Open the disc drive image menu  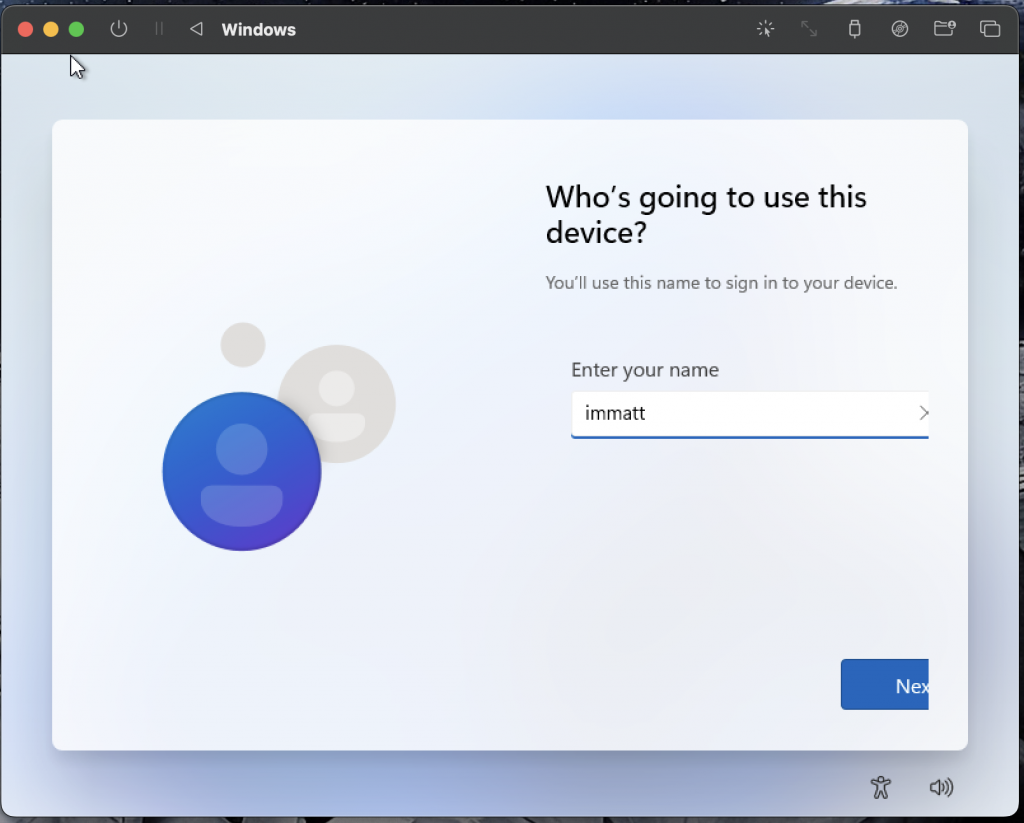(x=900, y=29)
